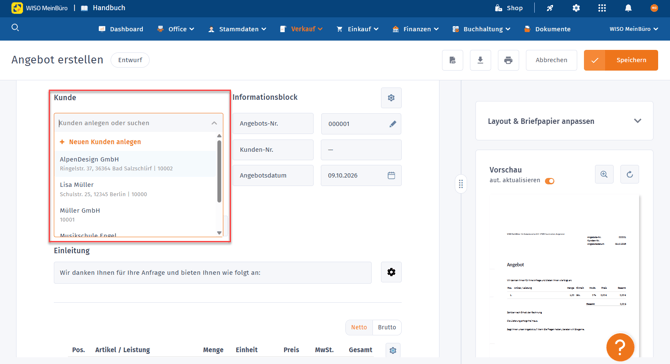The image size is (670, 364).
Task: Collapse the customer dropdown chevron
Action: 214,123
